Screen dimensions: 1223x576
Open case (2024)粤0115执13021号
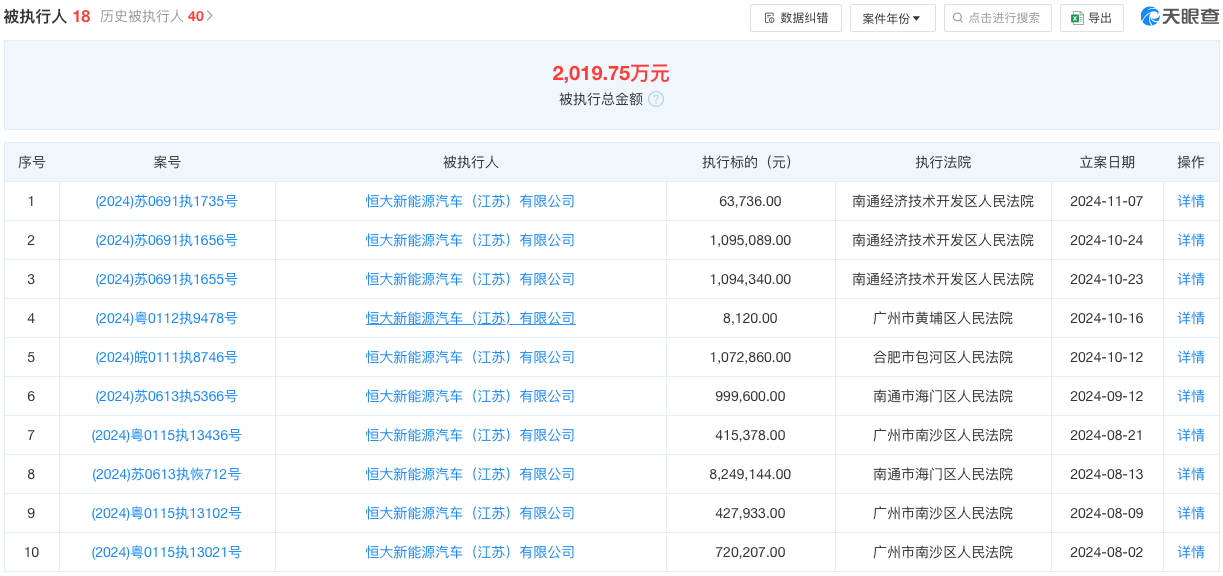pyautogui.click(x=166, y=552)
